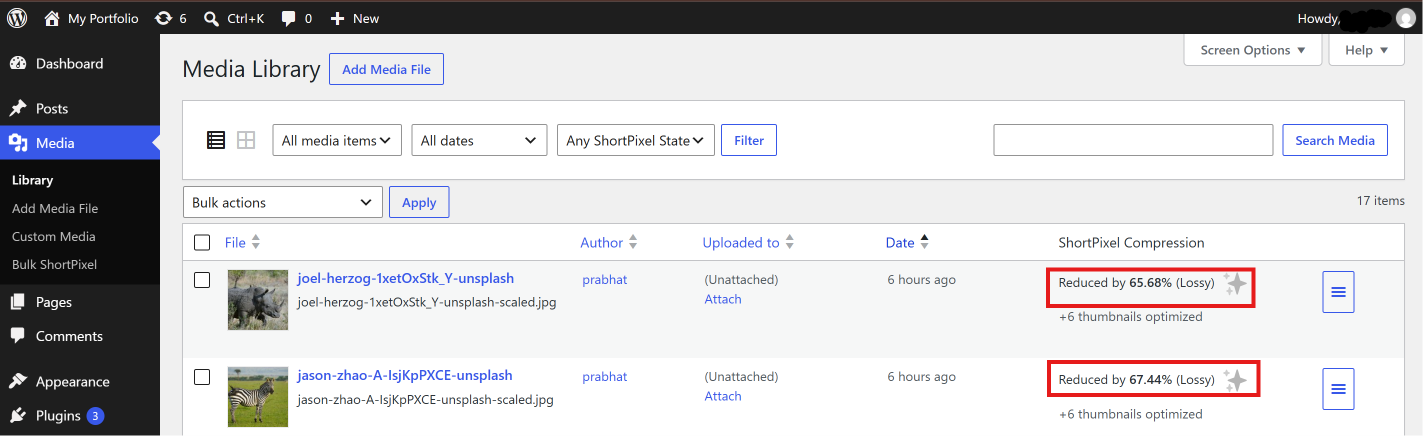Click the Dashboard gauge icon

coord(18,64)
